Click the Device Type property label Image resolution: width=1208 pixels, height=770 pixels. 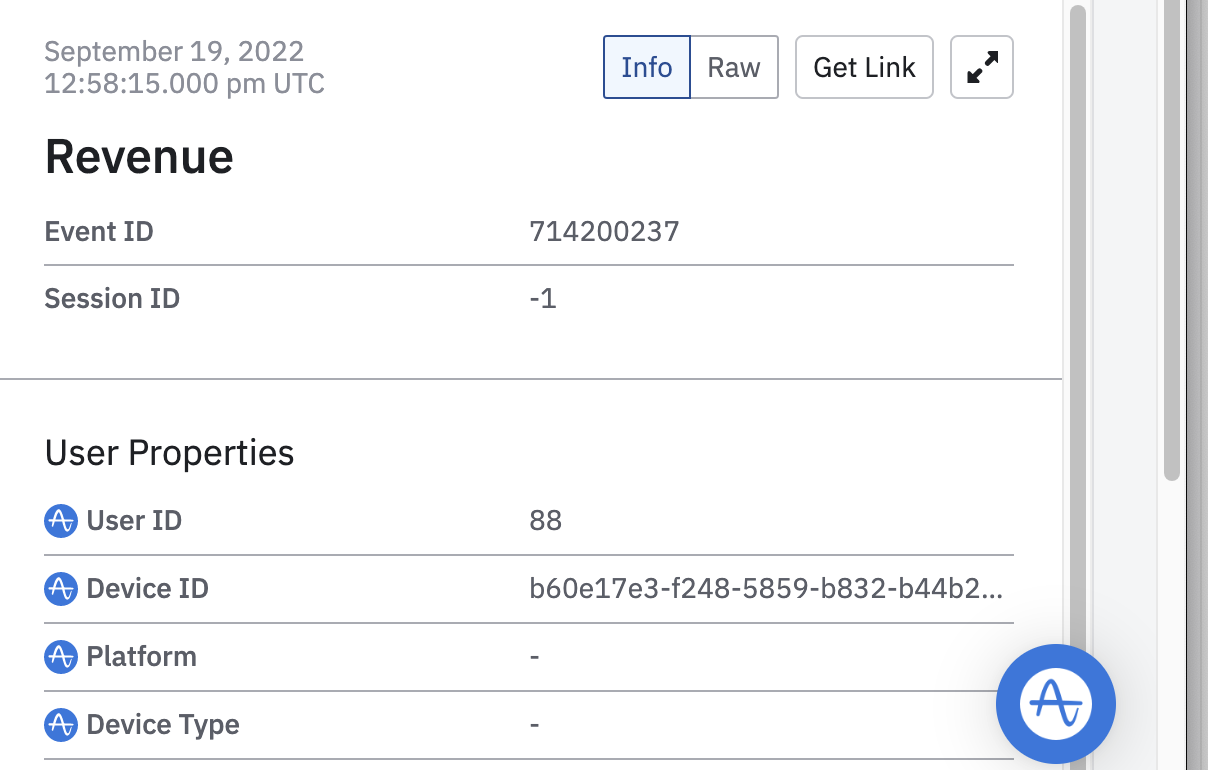point(163,725)
